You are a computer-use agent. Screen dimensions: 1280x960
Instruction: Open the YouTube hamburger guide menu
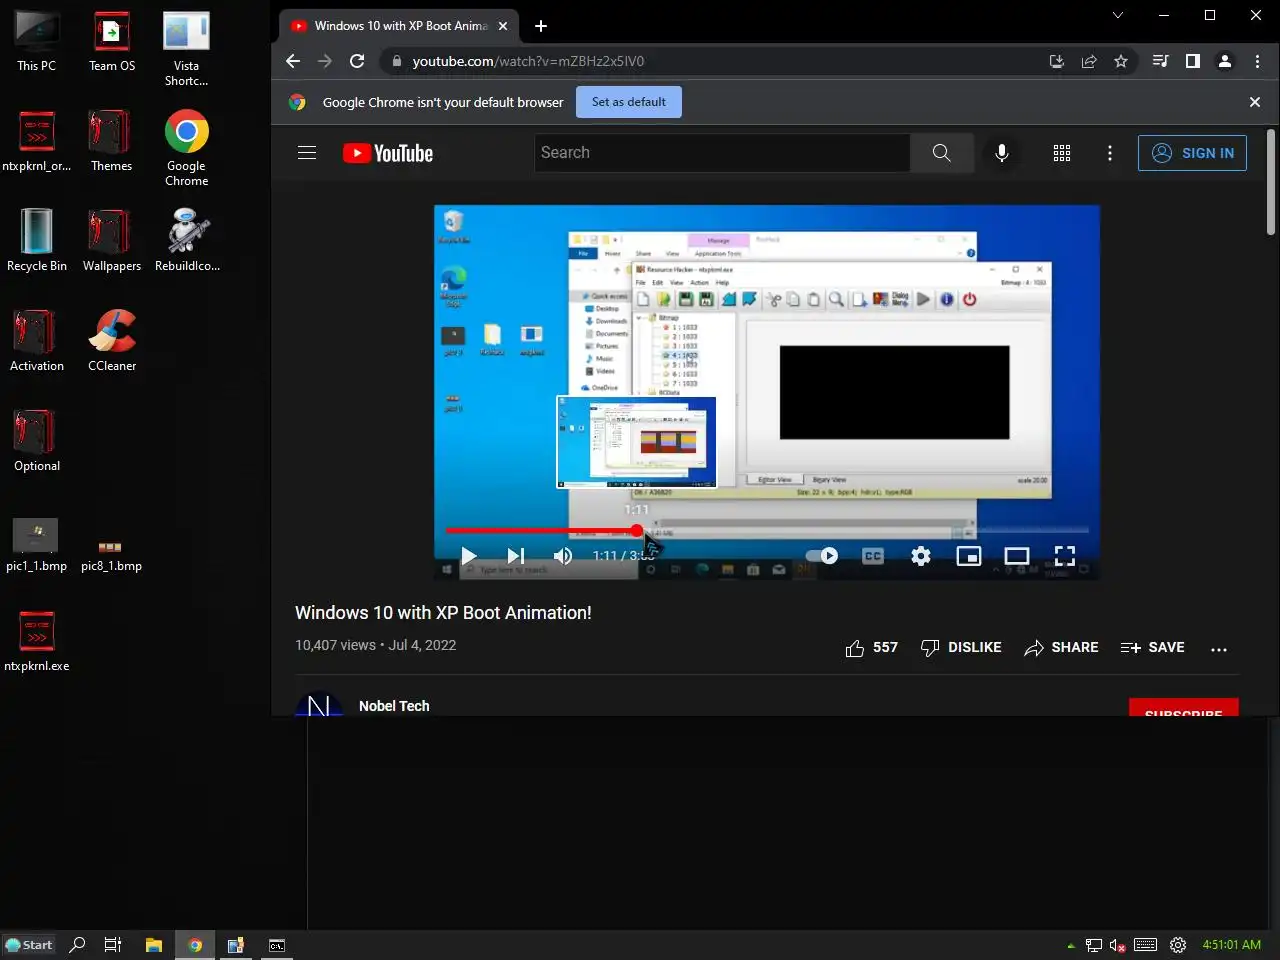pos(307,153)
